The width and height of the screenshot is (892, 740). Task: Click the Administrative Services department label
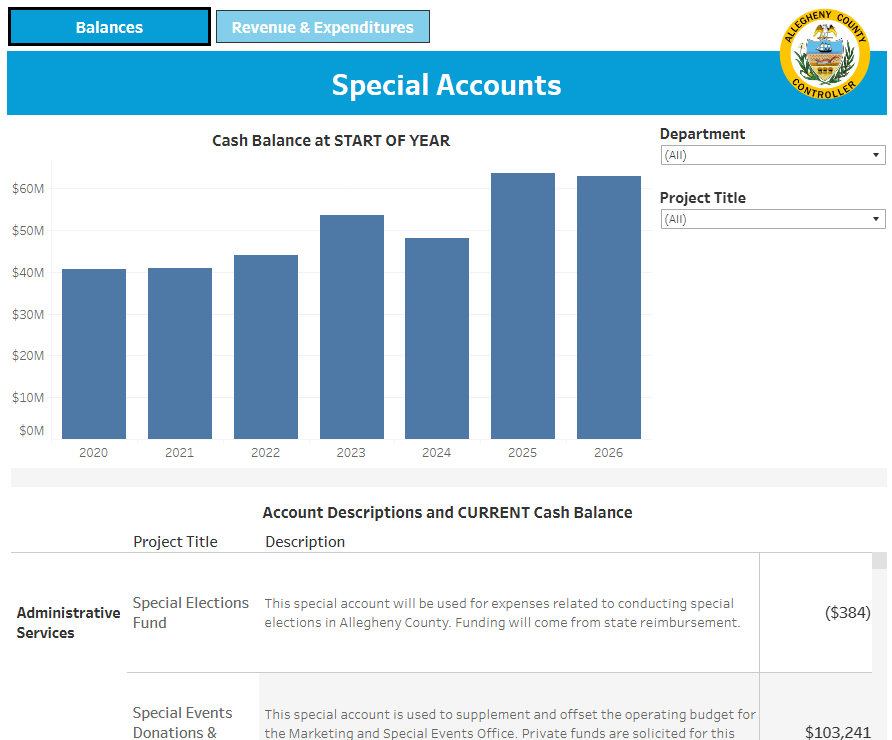[68, 623]
